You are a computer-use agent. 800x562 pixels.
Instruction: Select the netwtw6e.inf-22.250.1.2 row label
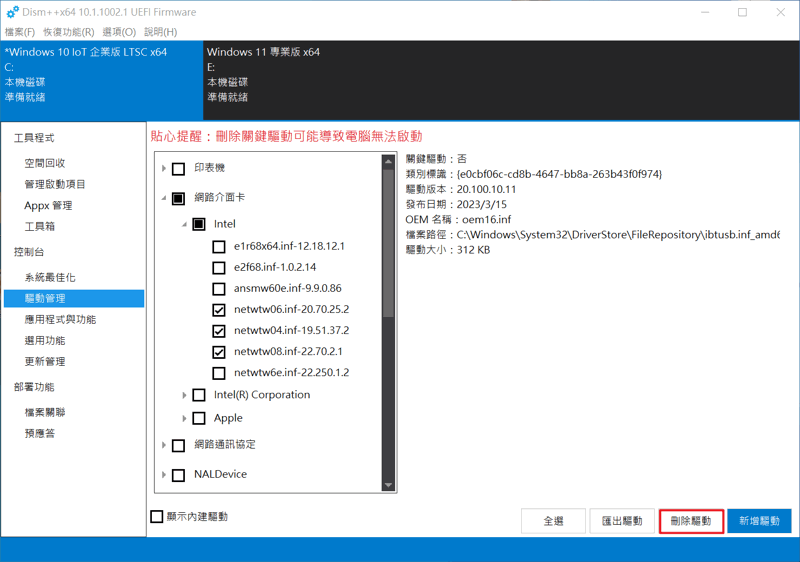[x=291, y=372]
